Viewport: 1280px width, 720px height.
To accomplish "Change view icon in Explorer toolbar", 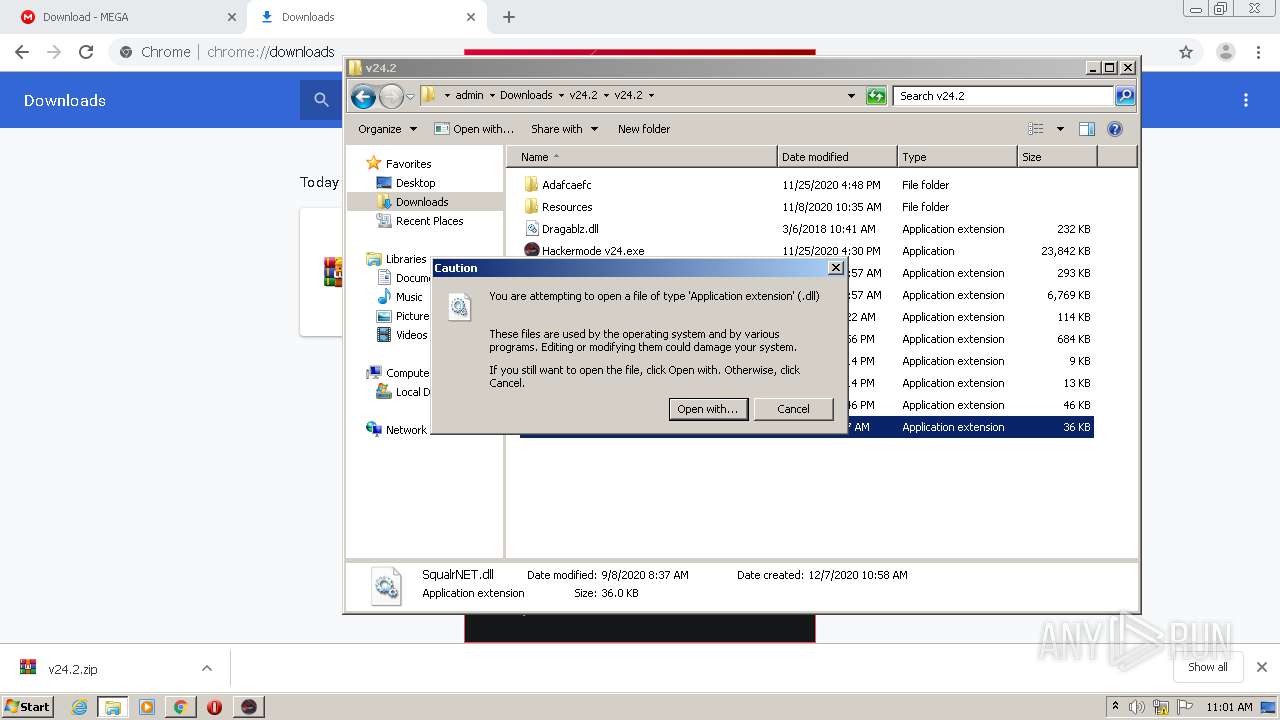I will pos(1036,129).
